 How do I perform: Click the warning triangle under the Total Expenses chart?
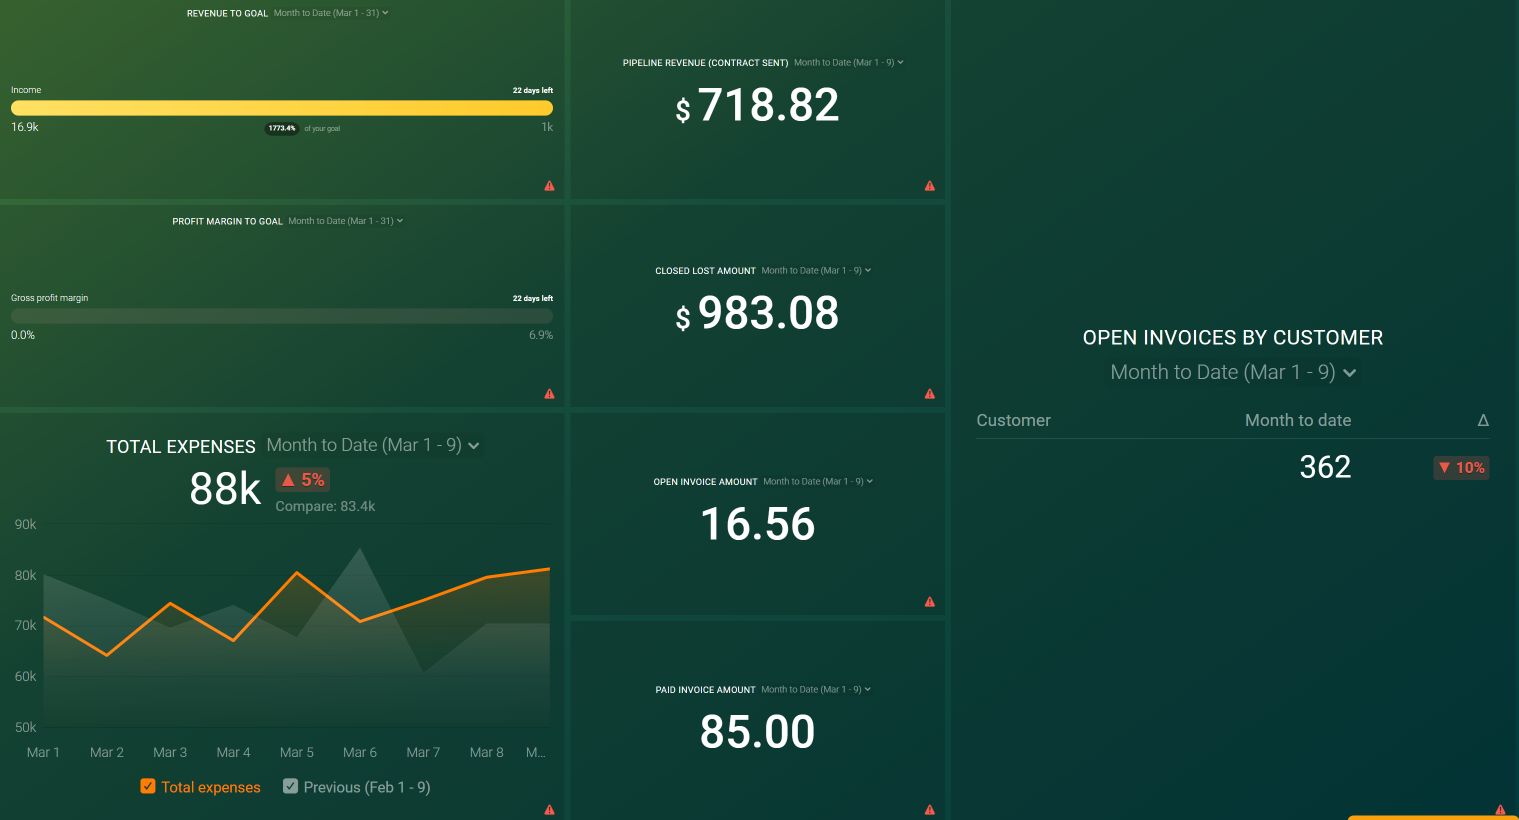[x=549, y=810]
